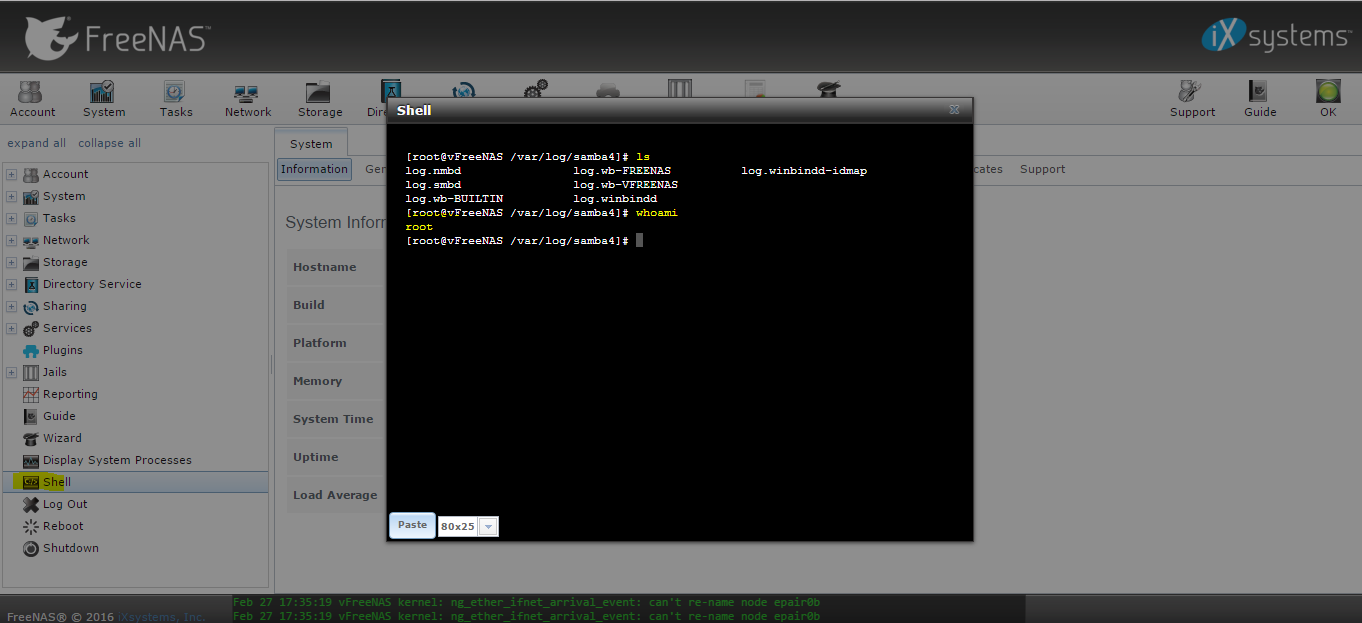Click Shutdown power icon in sidebar
The image size is (1362, 623).
[x=31, y=548]
